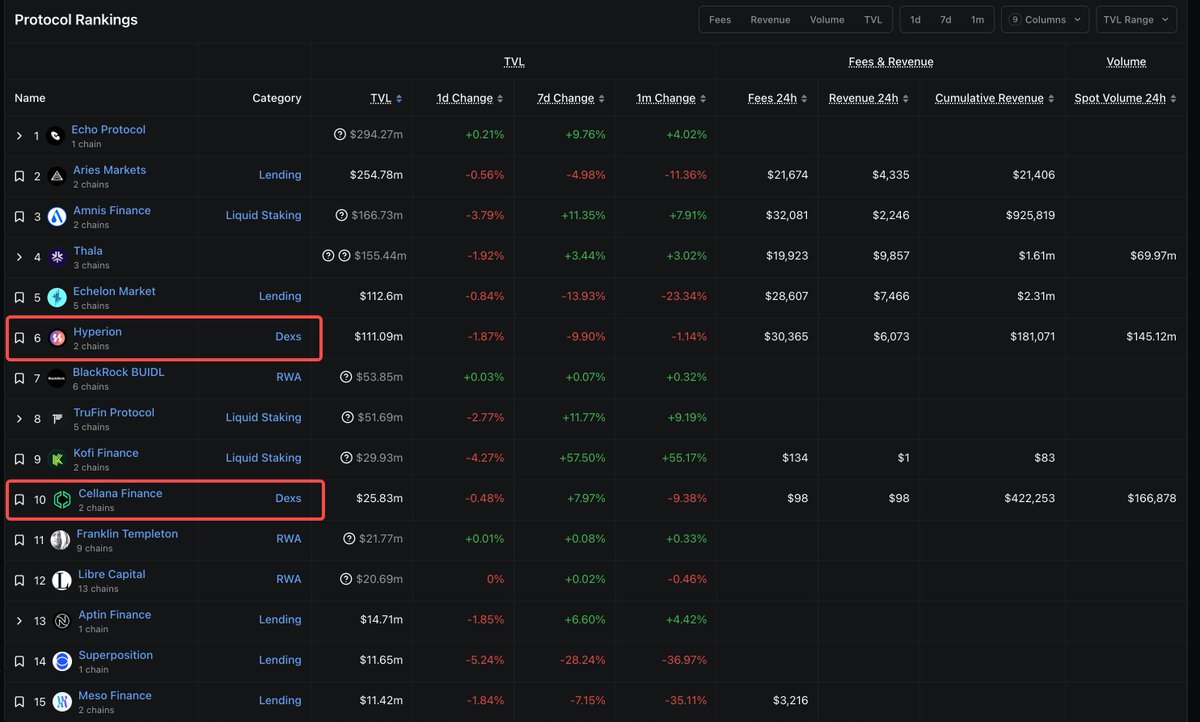Bookmark Amnis Finance row
The height and width of the screenshot is (722, 1200).
pos(19,217)
